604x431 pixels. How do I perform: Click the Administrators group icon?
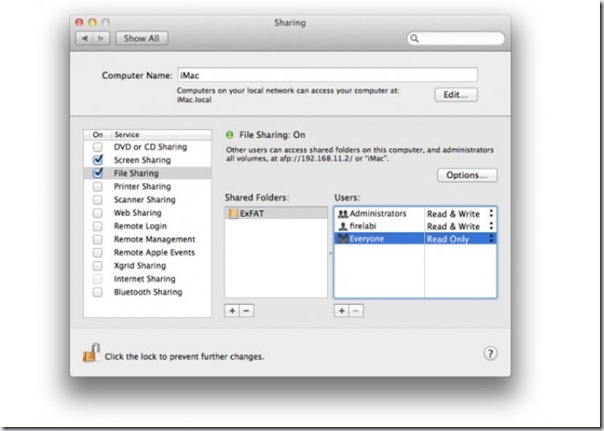[343, 213]
